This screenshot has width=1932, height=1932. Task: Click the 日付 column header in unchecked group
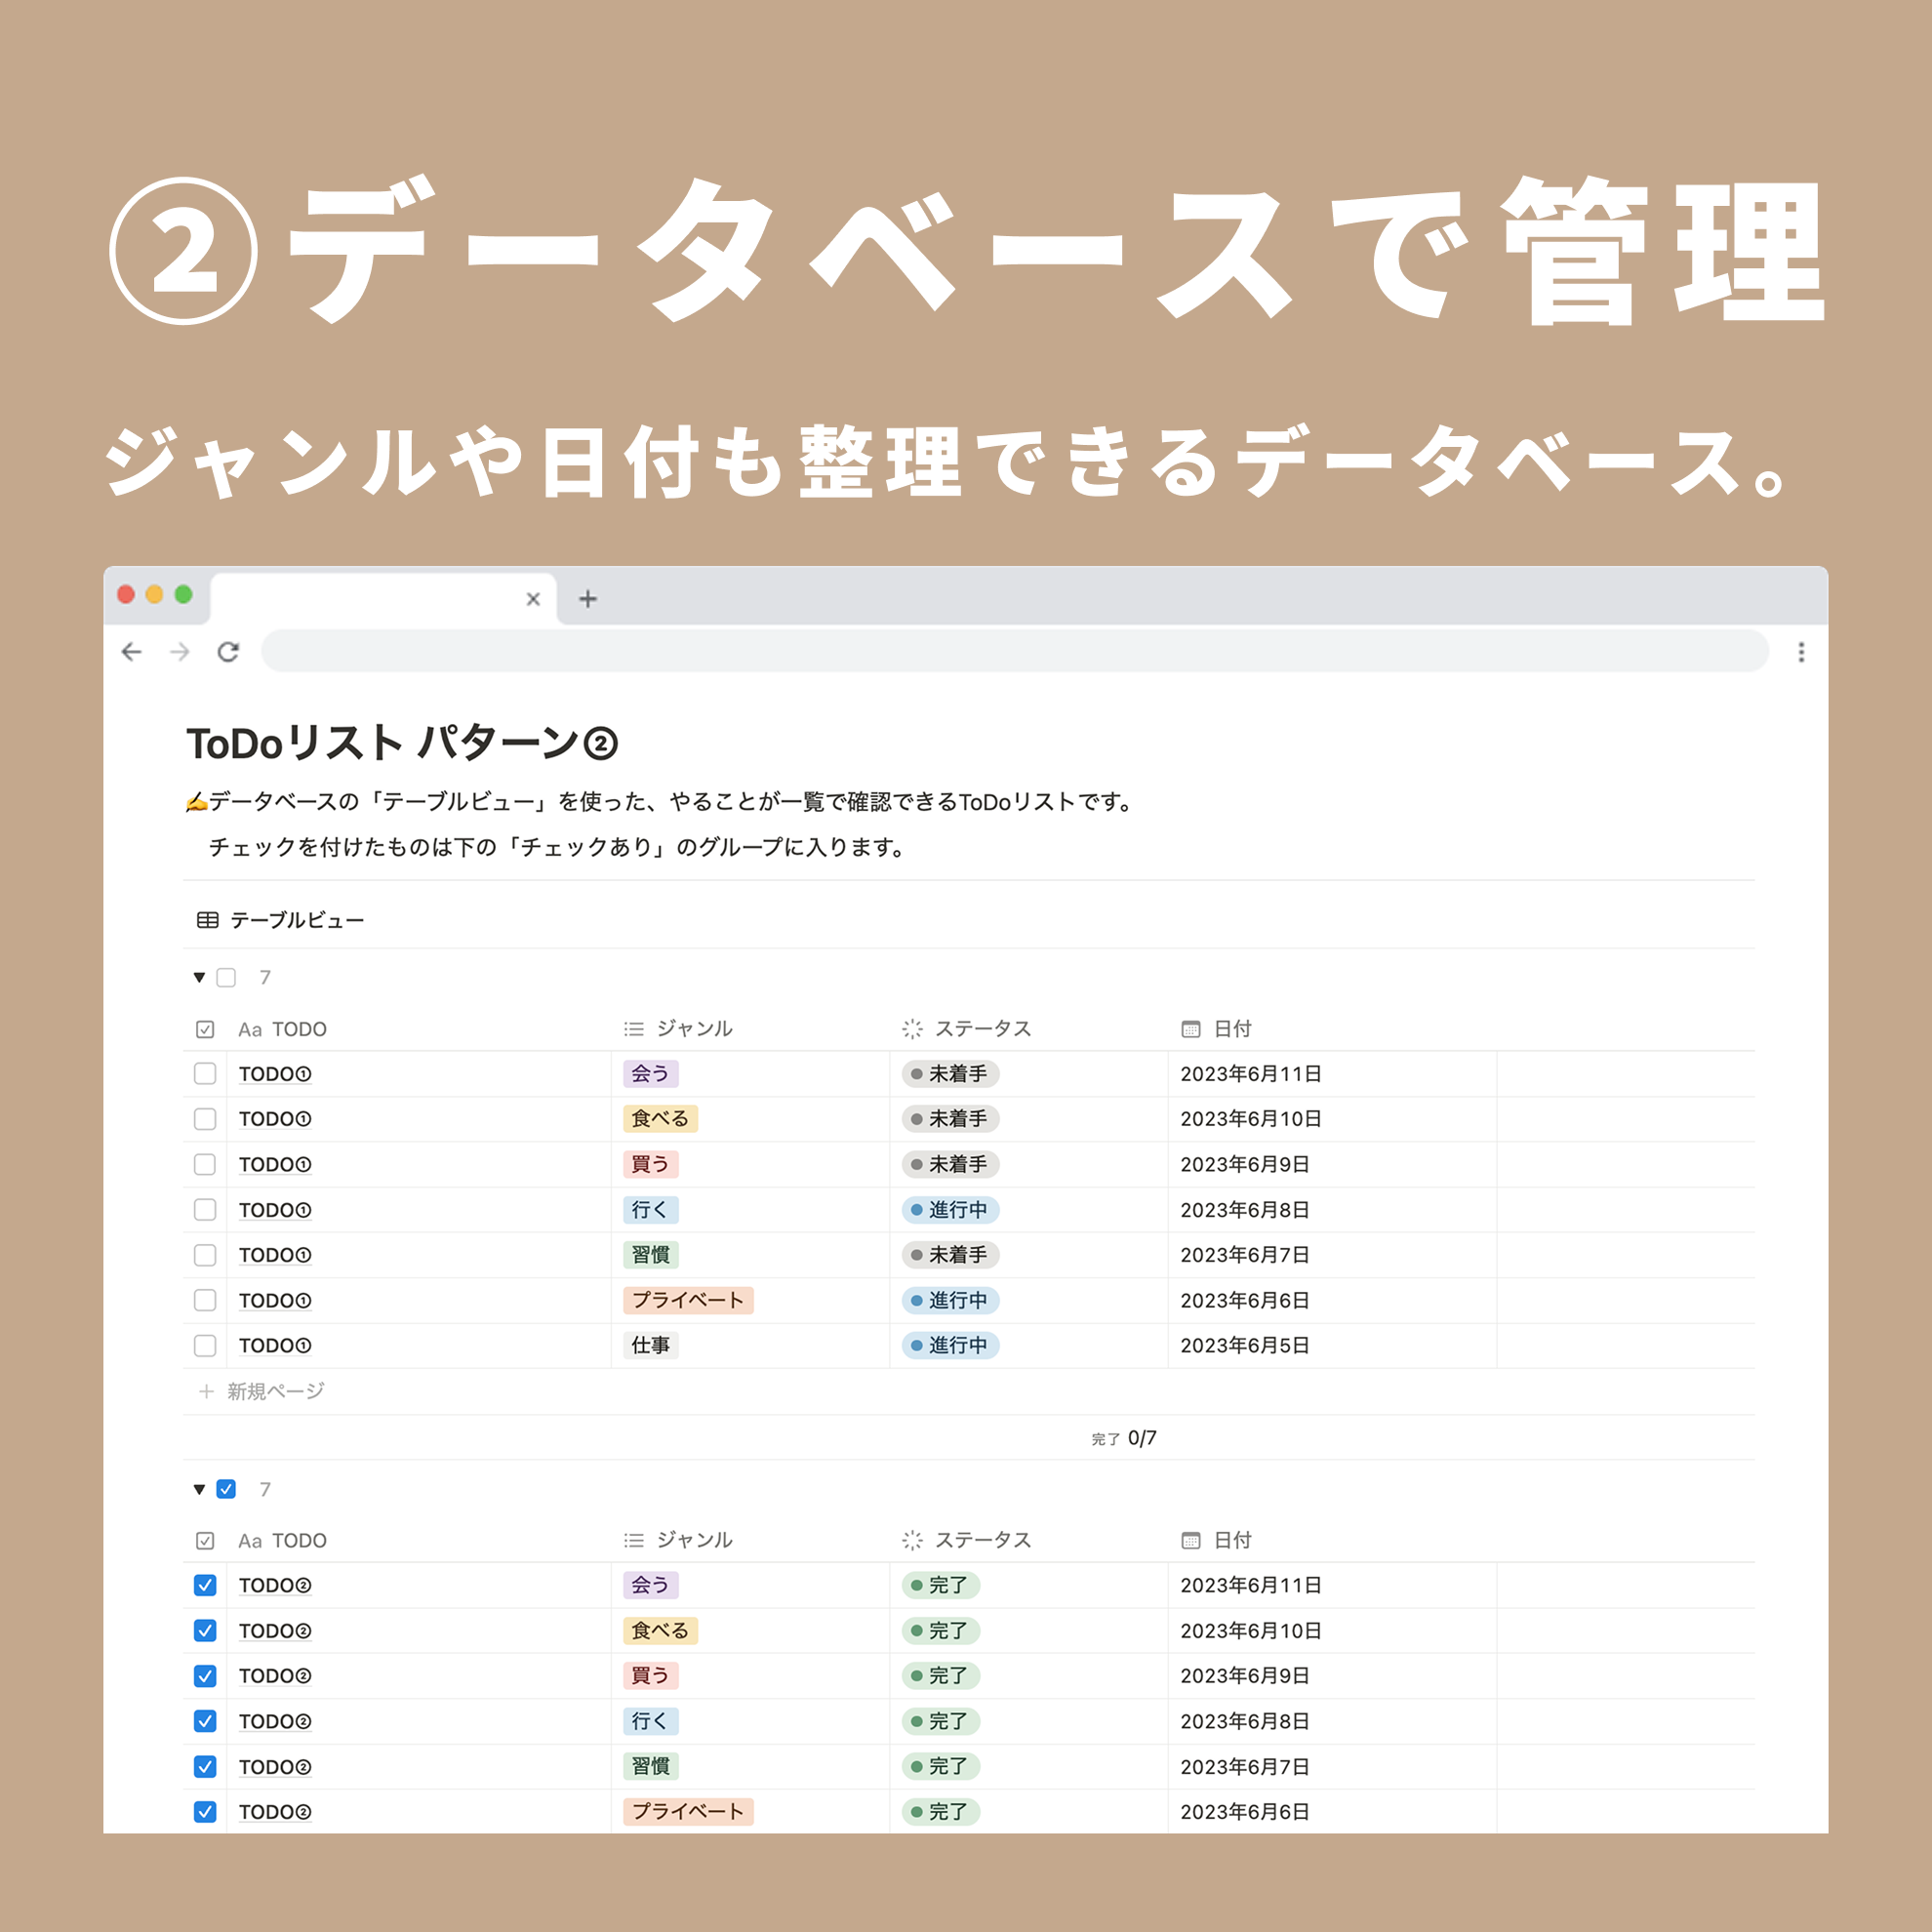click(x=1231, y=1029)
